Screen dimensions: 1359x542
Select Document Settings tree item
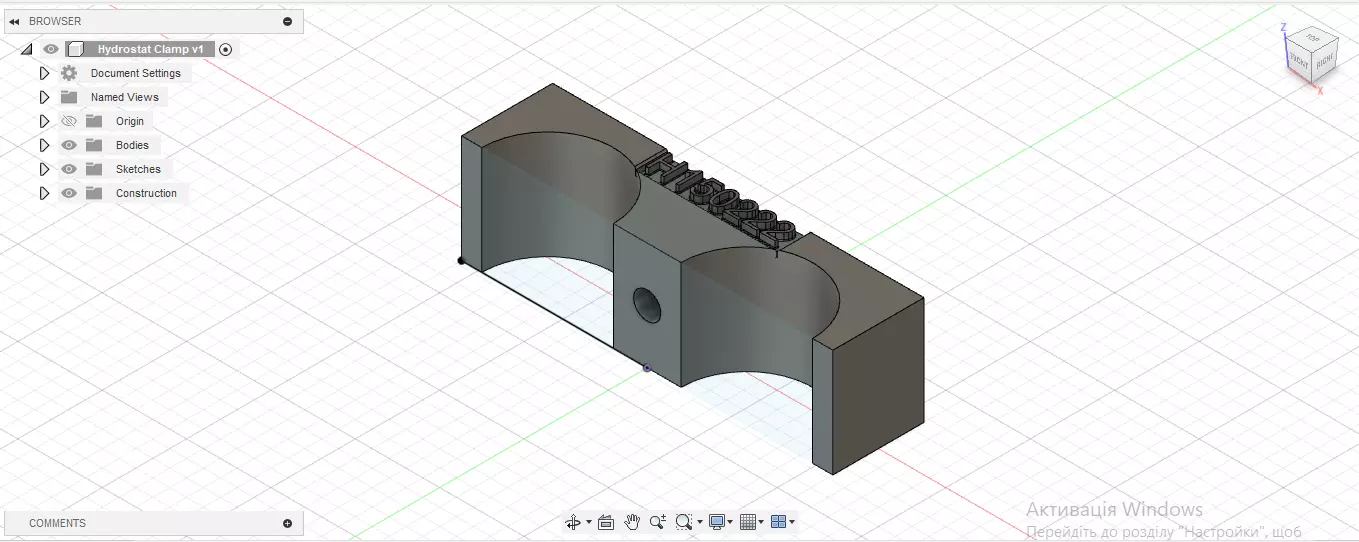136,73
